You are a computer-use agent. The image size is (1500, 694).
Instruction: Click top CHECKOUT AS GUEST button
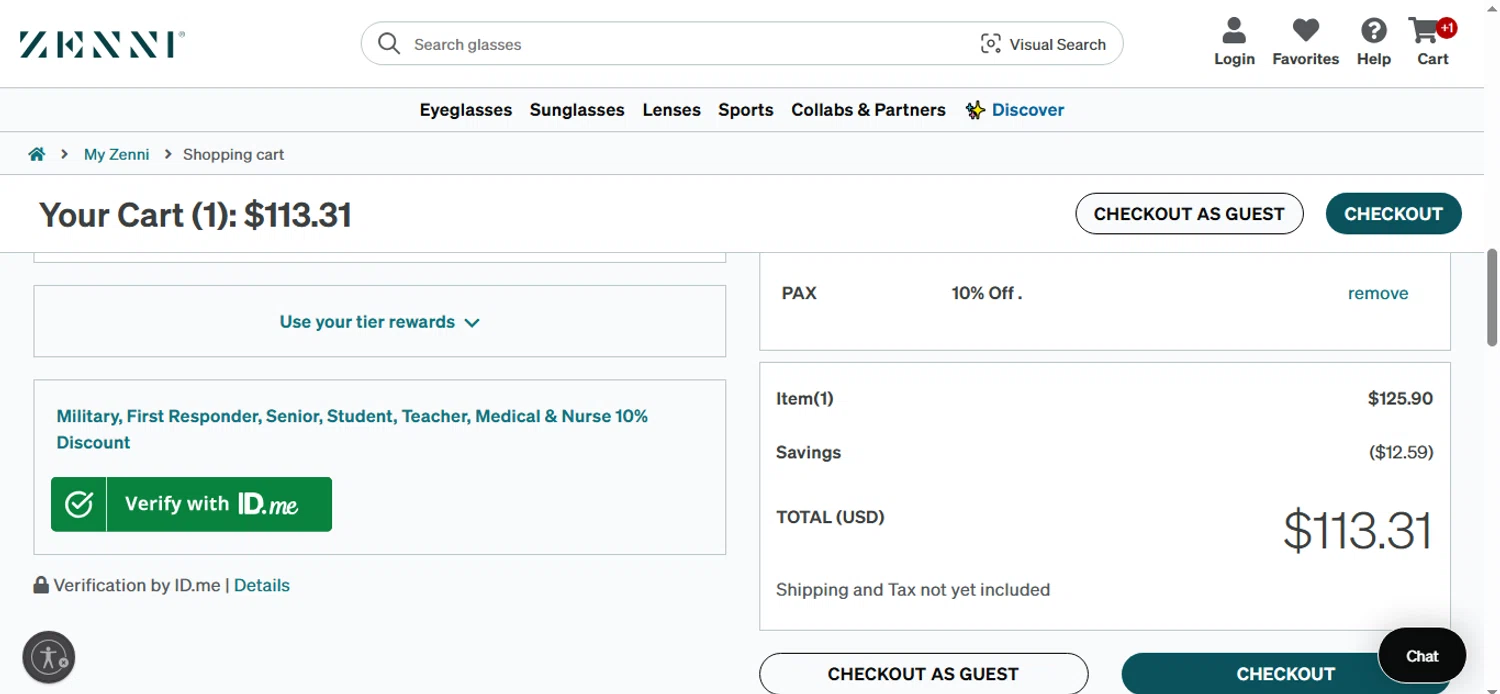1189,214
